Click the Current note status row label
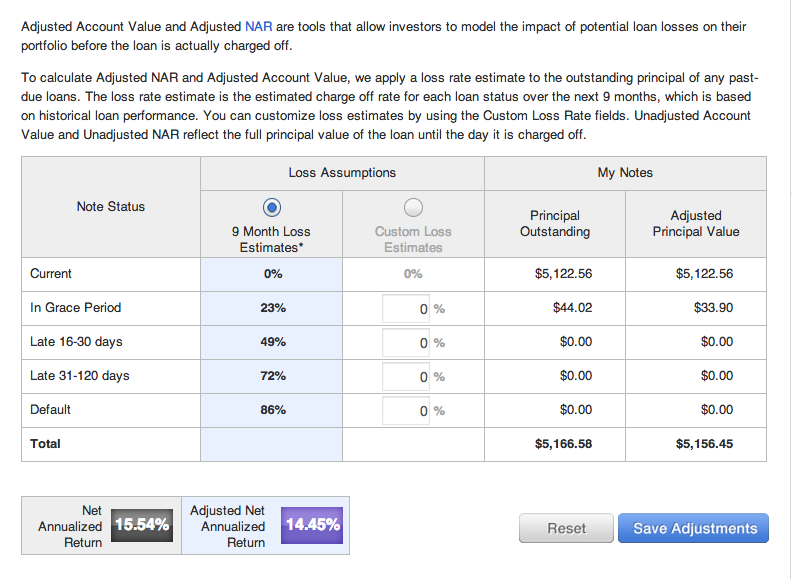 point(51,274)
